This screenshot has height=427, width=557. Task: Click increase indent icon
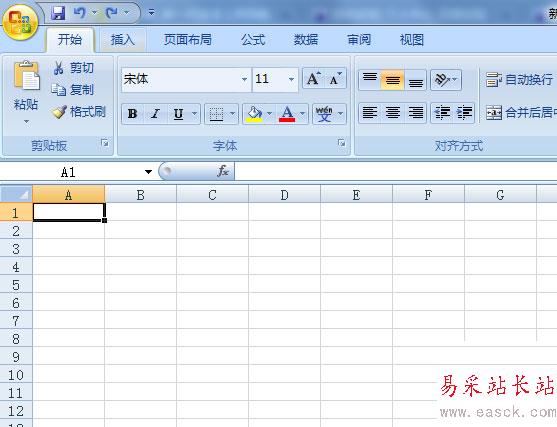[x=464, y=113]
